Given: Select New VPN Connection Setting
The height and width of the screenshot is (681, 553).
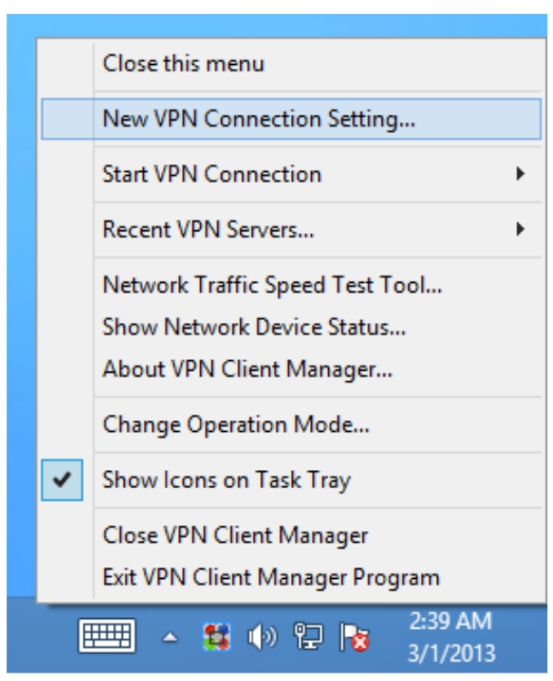Looking at the screenshot, I should point(291,119).
